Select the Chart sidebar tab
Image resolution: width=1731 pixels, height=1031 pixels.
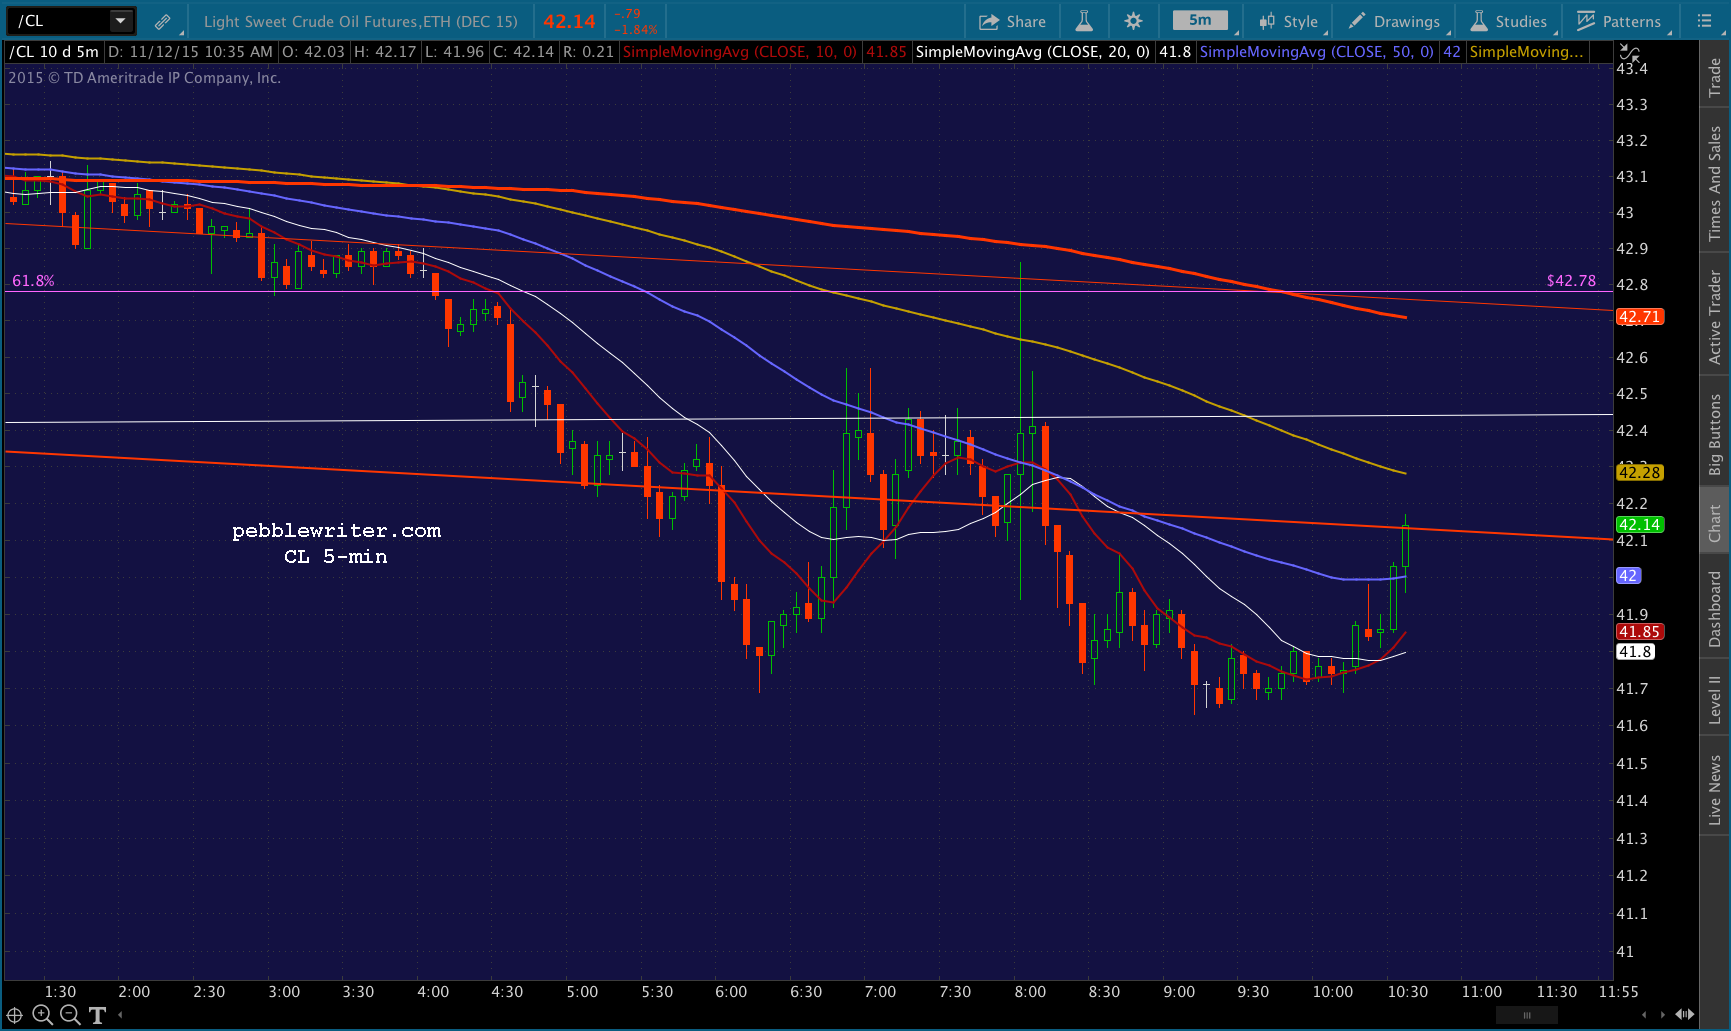(1715, 522)
